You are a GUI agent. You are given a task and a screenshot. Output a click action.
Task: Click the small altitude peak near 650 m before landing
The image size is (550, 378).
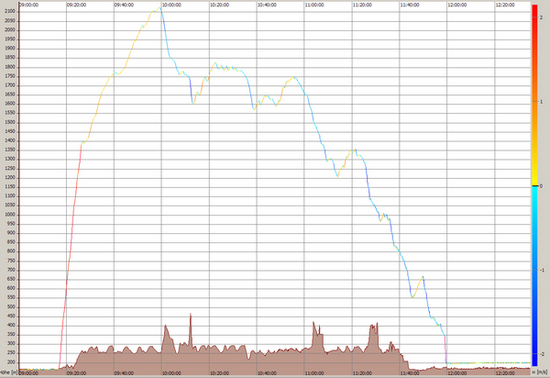coord(423,277)
